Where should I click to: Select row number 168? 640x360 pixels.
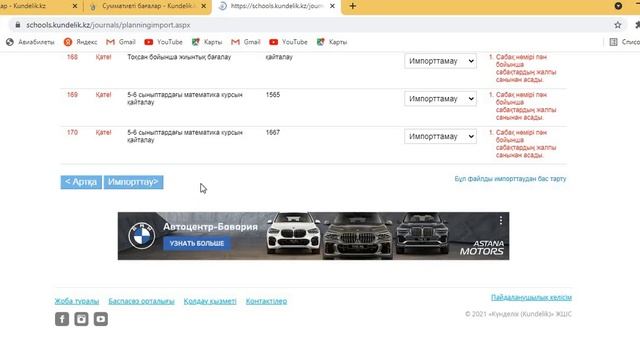coord(72,57)
